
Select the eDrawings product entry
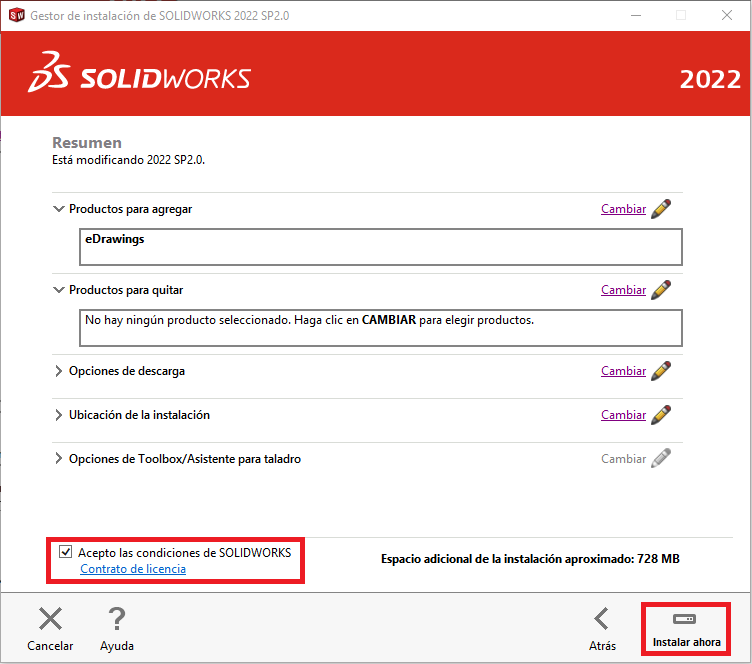point(115,239)
